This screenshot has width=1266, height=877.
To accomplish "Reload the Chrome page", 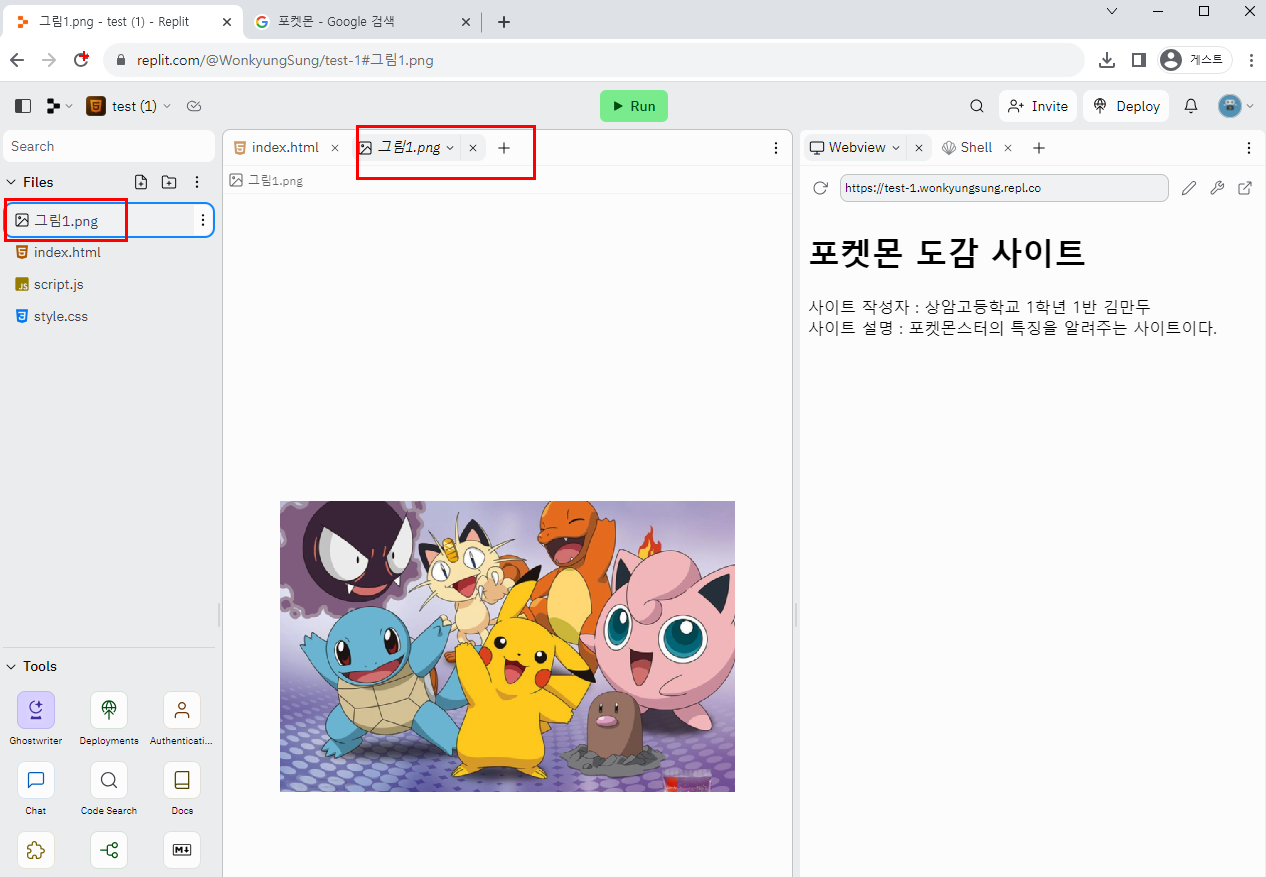I will click(x=82, y=60).
